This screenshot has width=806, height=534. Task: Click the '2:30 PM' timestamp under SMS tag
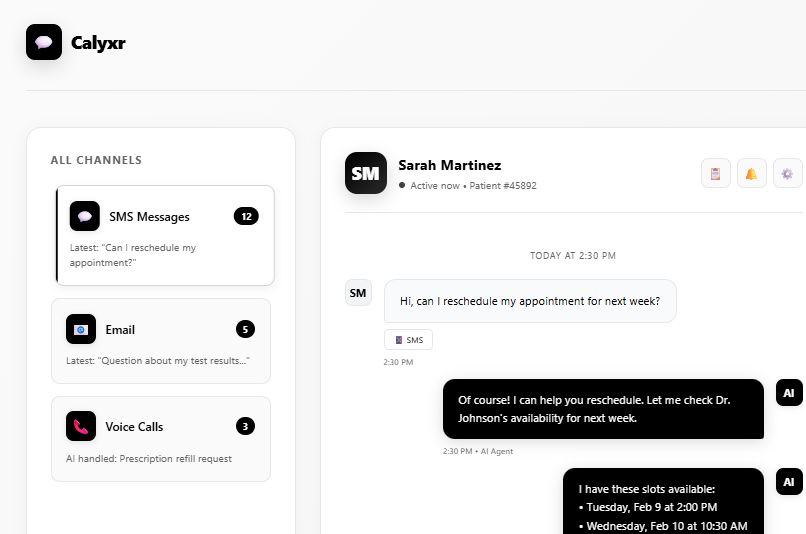click(398, 362)
